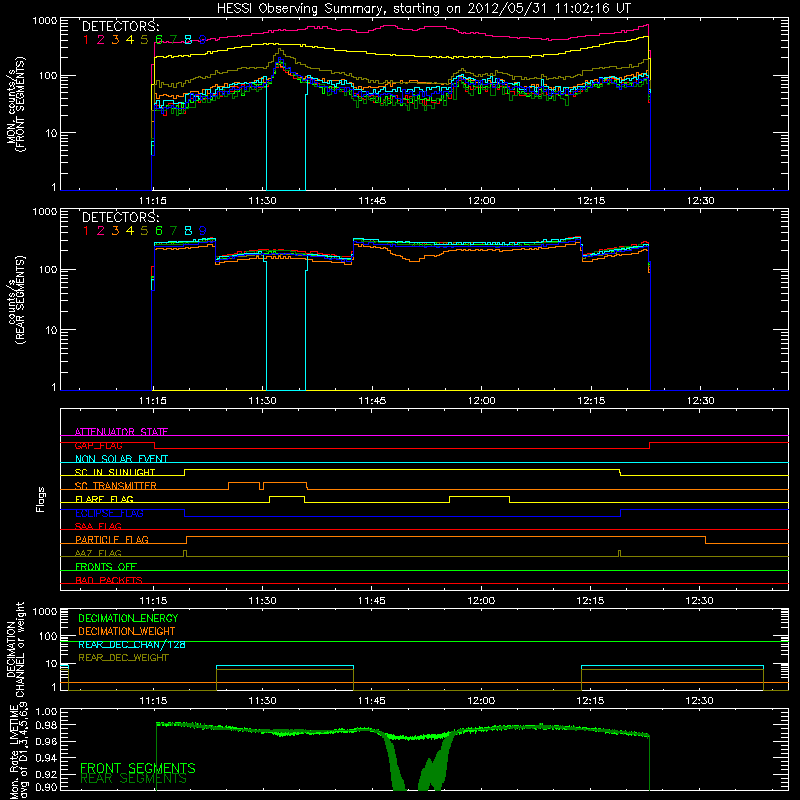Pick 0.94 on the livetime y-axis
The image size is (800, 800).
tap(47, 758)
